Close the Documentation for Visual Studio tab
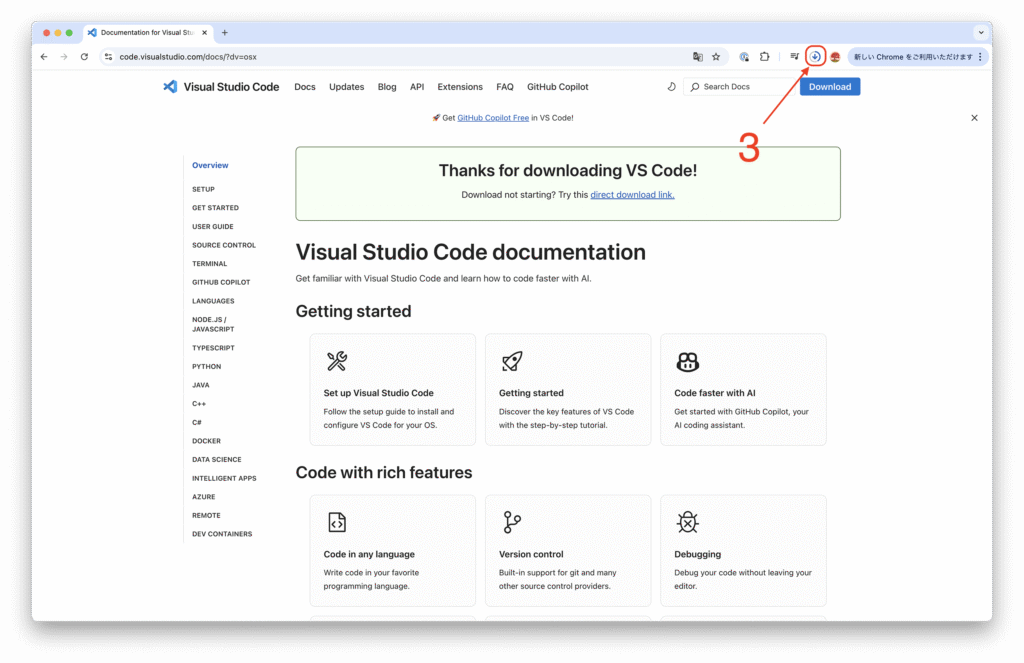The image size is (1024, 663). (x=204, y=32)
